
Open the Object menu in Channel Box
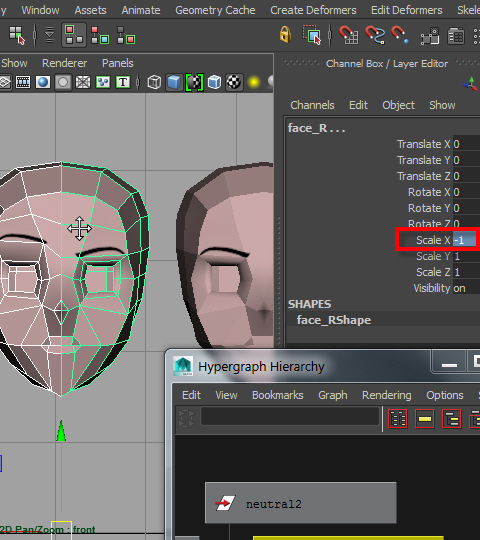(398, 105)
